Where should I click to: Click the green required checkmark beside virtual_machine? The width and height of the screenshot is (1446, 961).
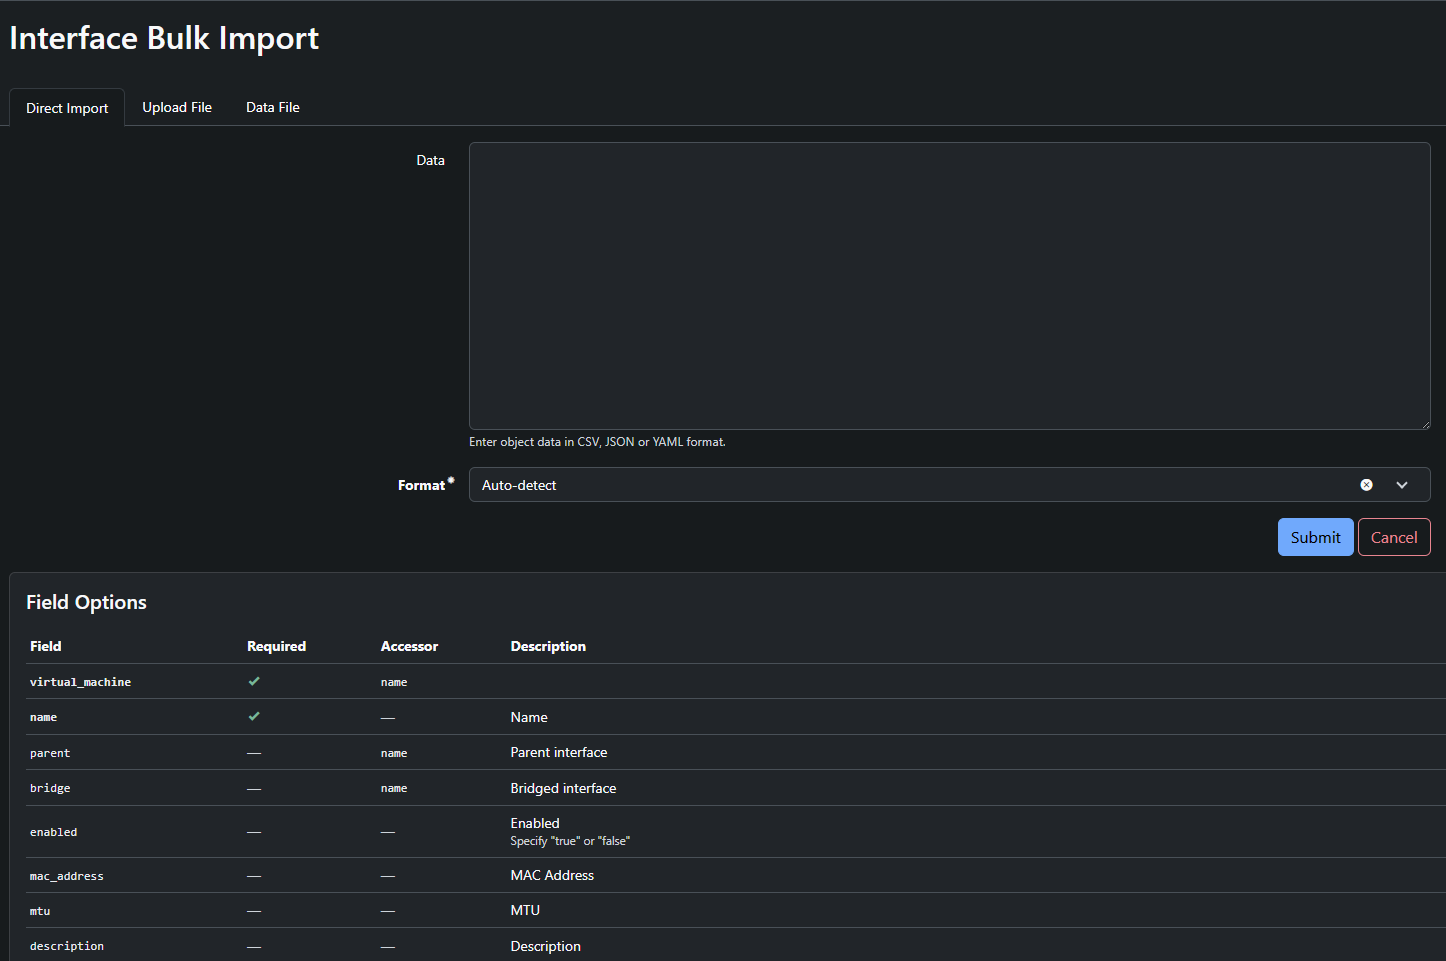click(254, 681)
